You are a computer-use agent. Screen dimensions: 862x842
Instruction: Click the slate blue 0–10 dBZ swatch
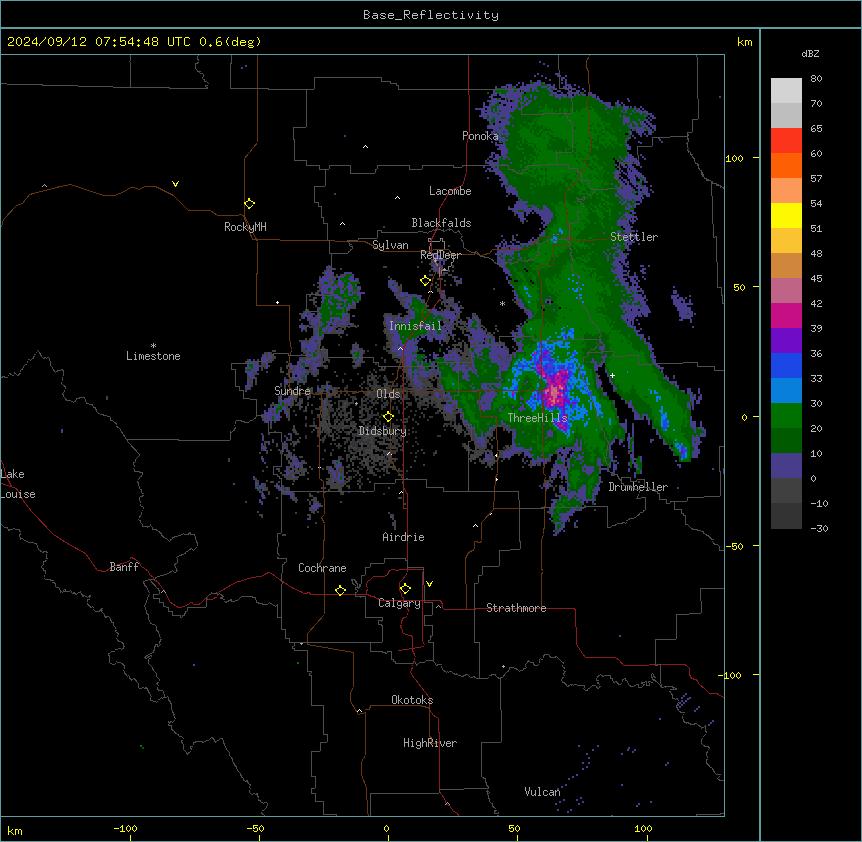786,466
